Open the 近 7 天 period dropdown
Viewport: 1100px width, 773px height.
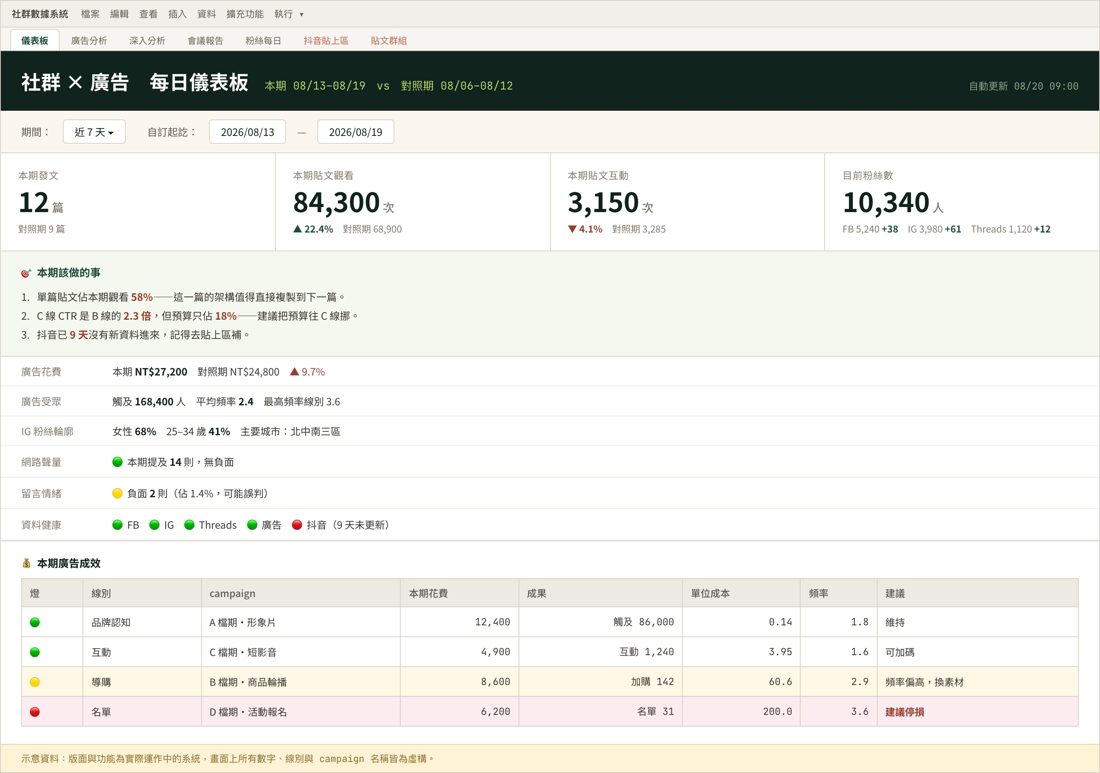tap(94, 132)
